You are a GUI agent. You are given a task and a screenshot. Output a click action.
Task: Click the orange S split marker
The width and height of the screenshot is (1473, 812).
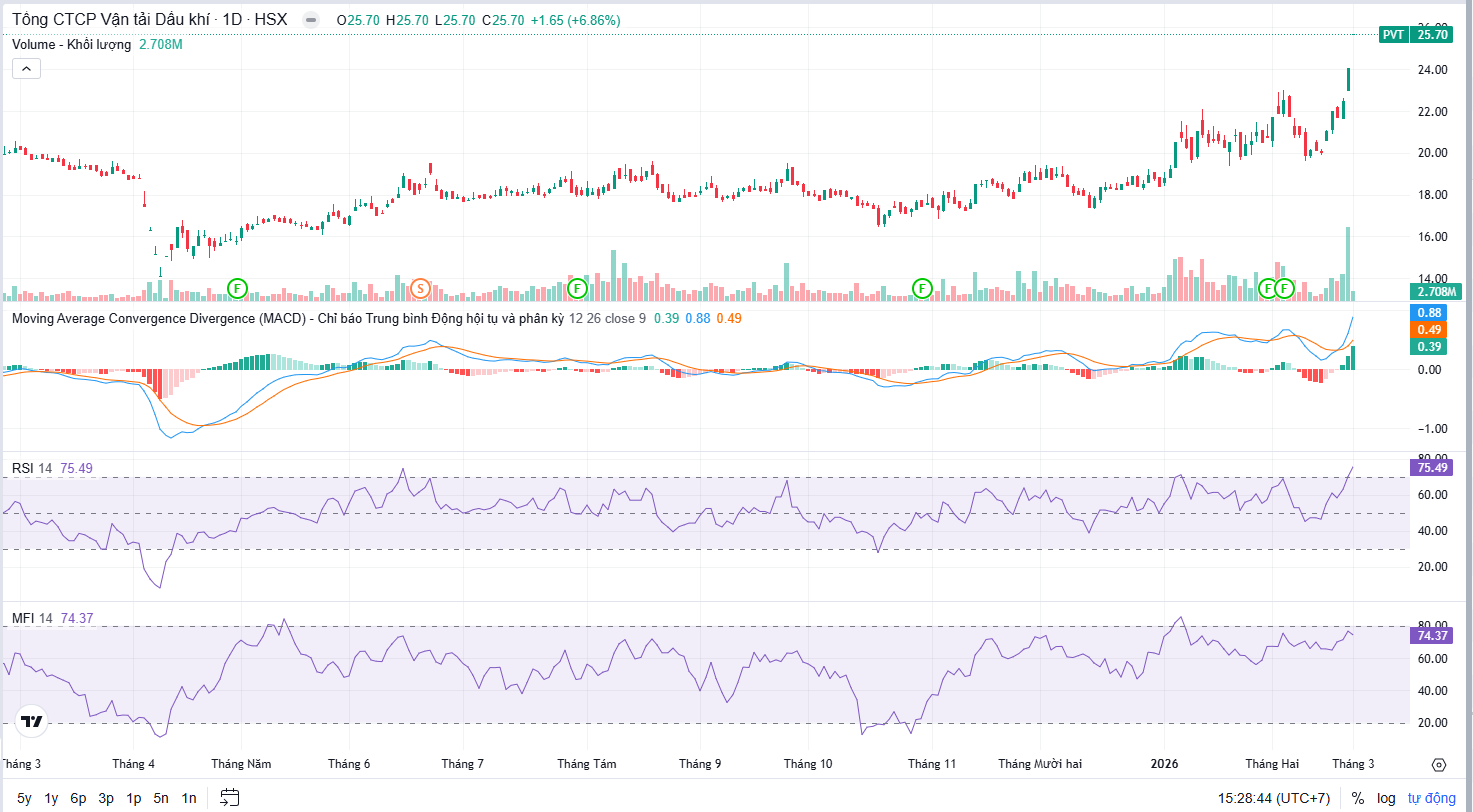(x=421, y=289)
